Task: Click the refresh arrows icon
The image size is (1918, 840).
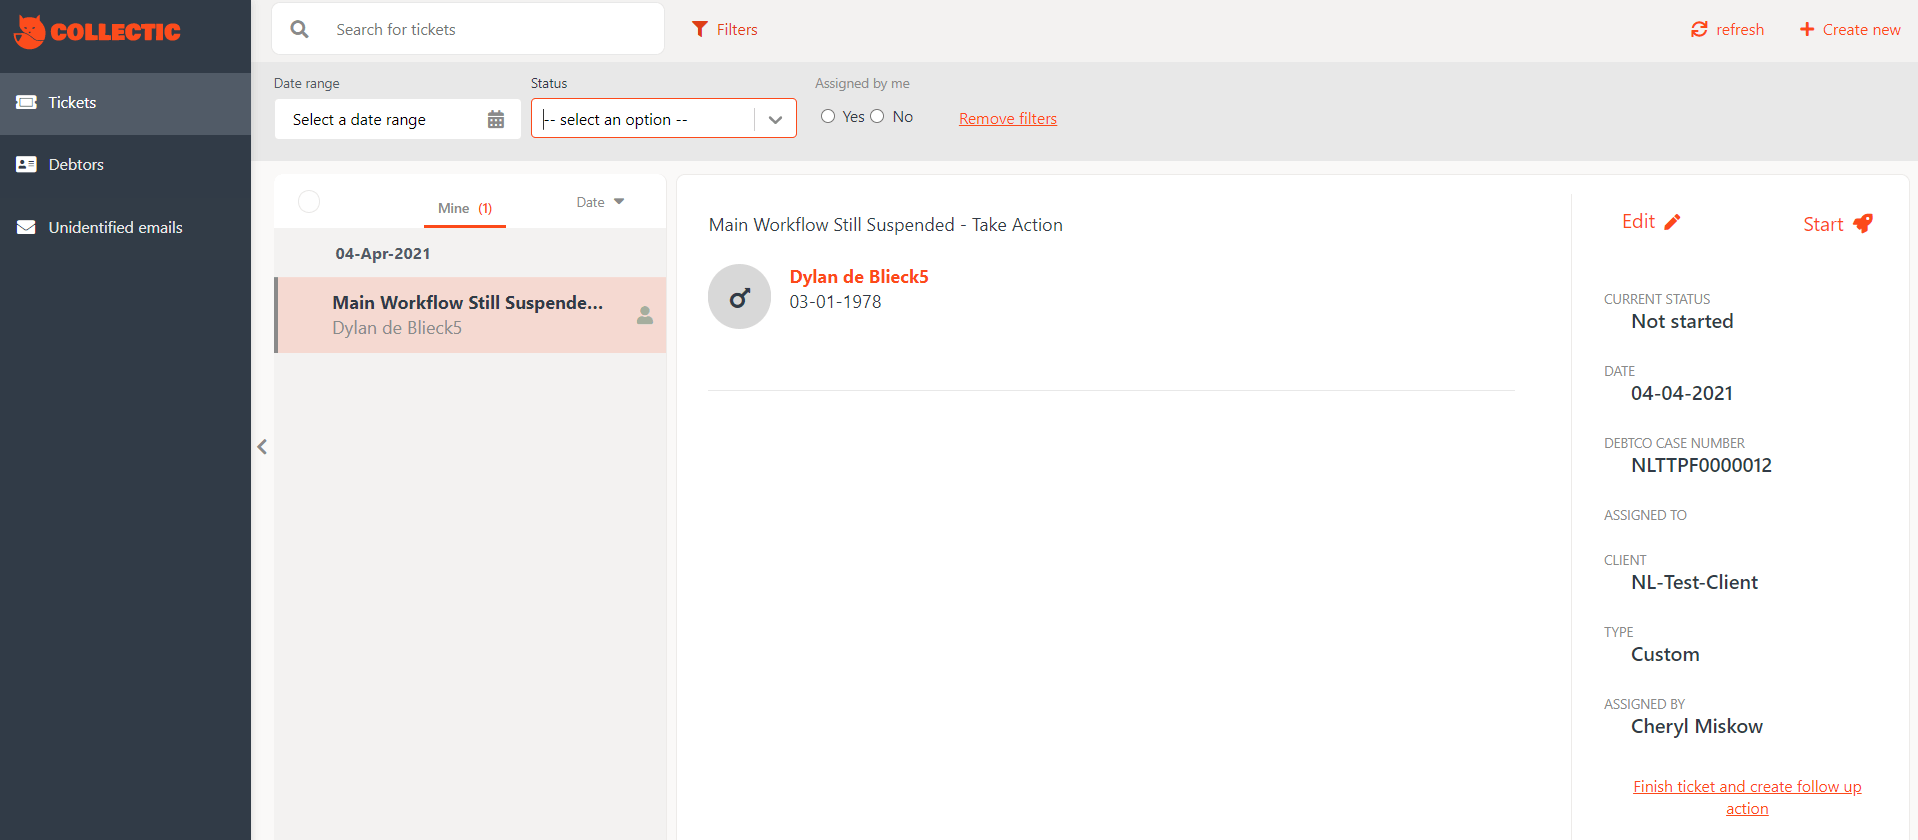Action: pos(1699,29)
